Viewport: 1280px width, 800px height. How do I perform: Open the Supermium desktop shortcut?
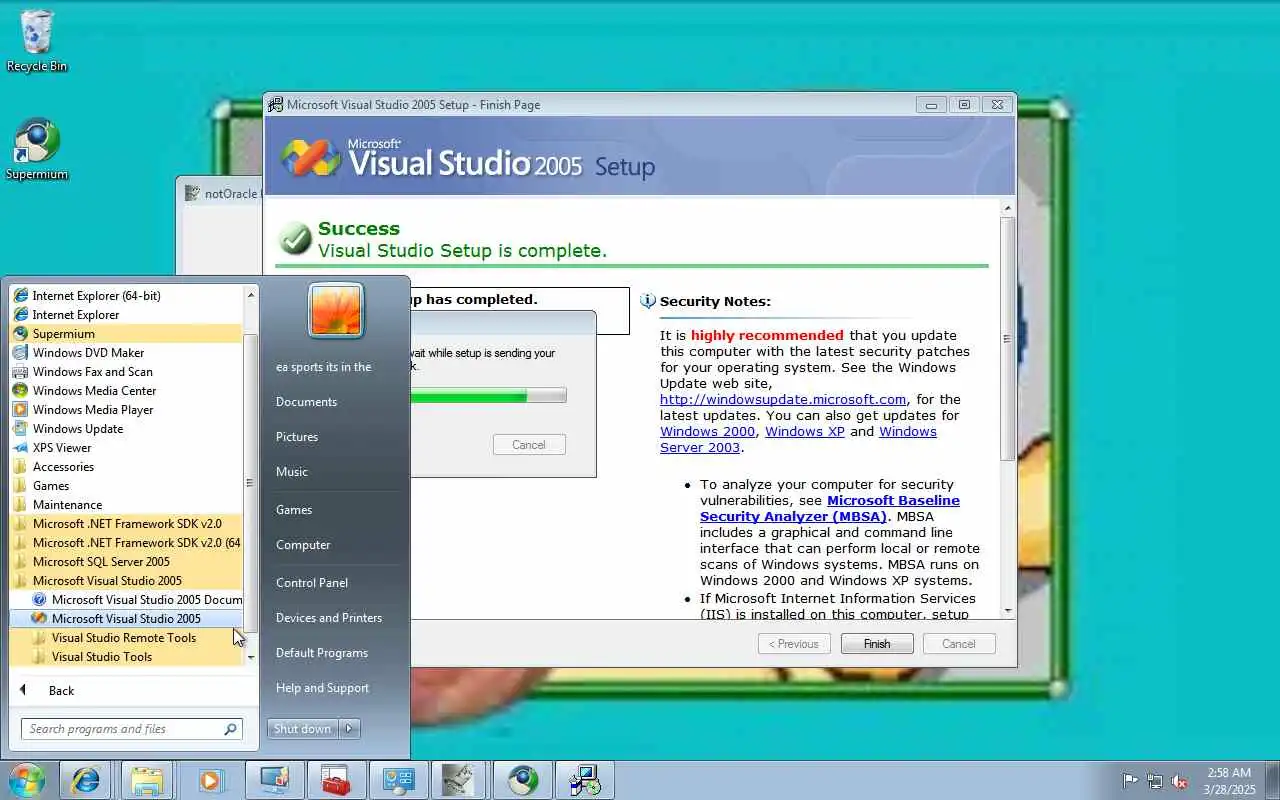pos(37,150)
